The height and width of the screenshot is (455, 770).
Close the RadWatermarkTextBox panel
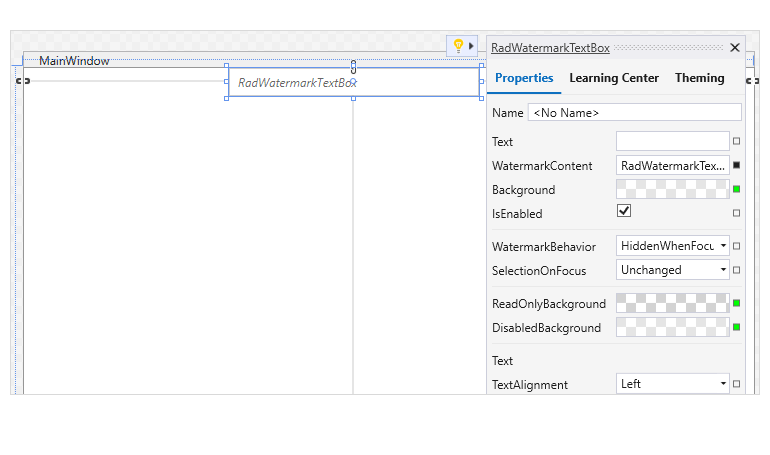735,47
